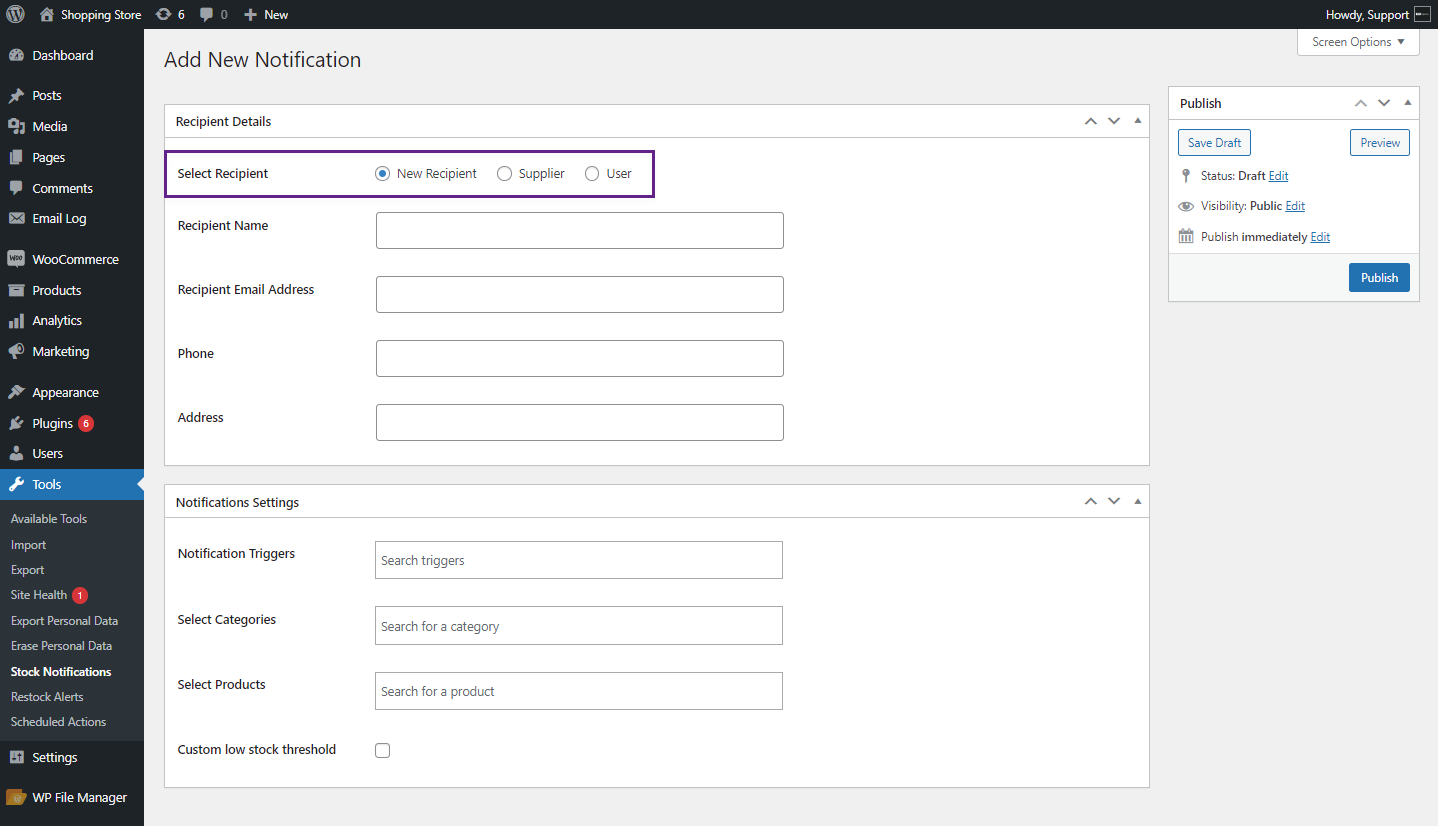Move the Publish box down

(x=1384, y=103)
